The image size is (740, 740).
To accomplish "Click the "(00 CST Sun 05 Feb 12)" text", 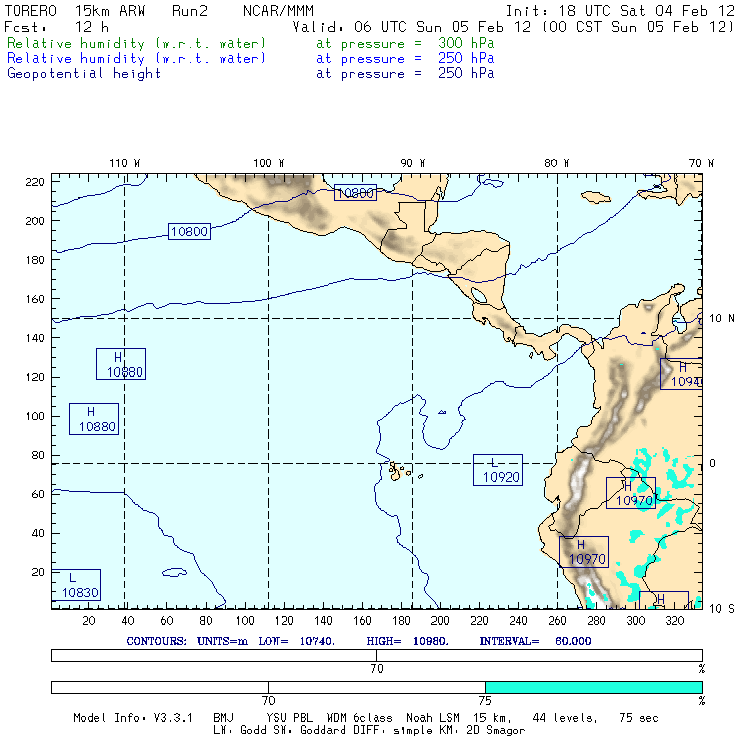I will 638,27.
